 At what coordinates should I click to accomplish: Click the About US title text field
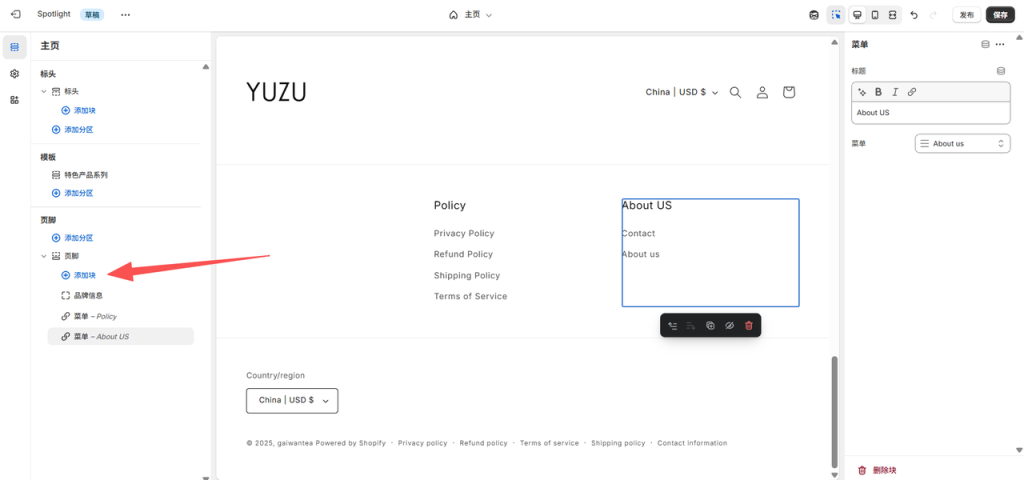930,113
